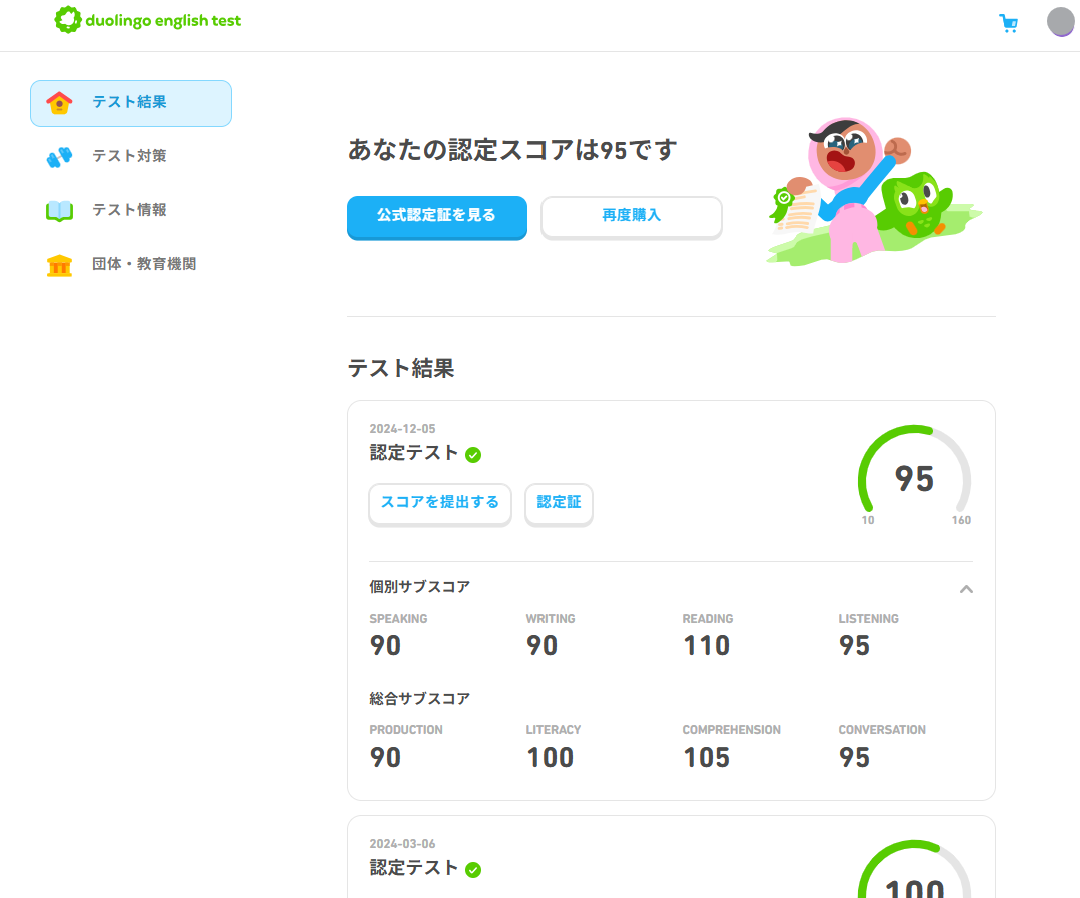Click the house icon beside テスト結果
Viewport: 1080px width, 898px height.
(x=59, y=103)
